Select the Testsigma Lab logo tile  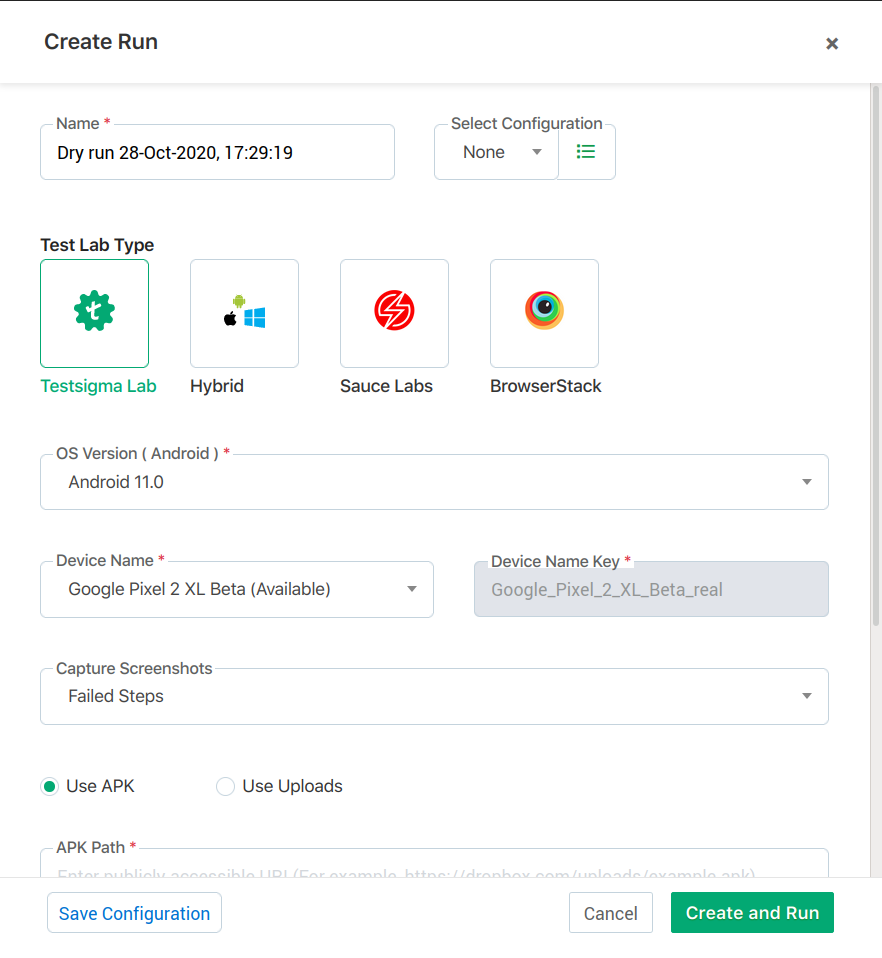(94, 313)
